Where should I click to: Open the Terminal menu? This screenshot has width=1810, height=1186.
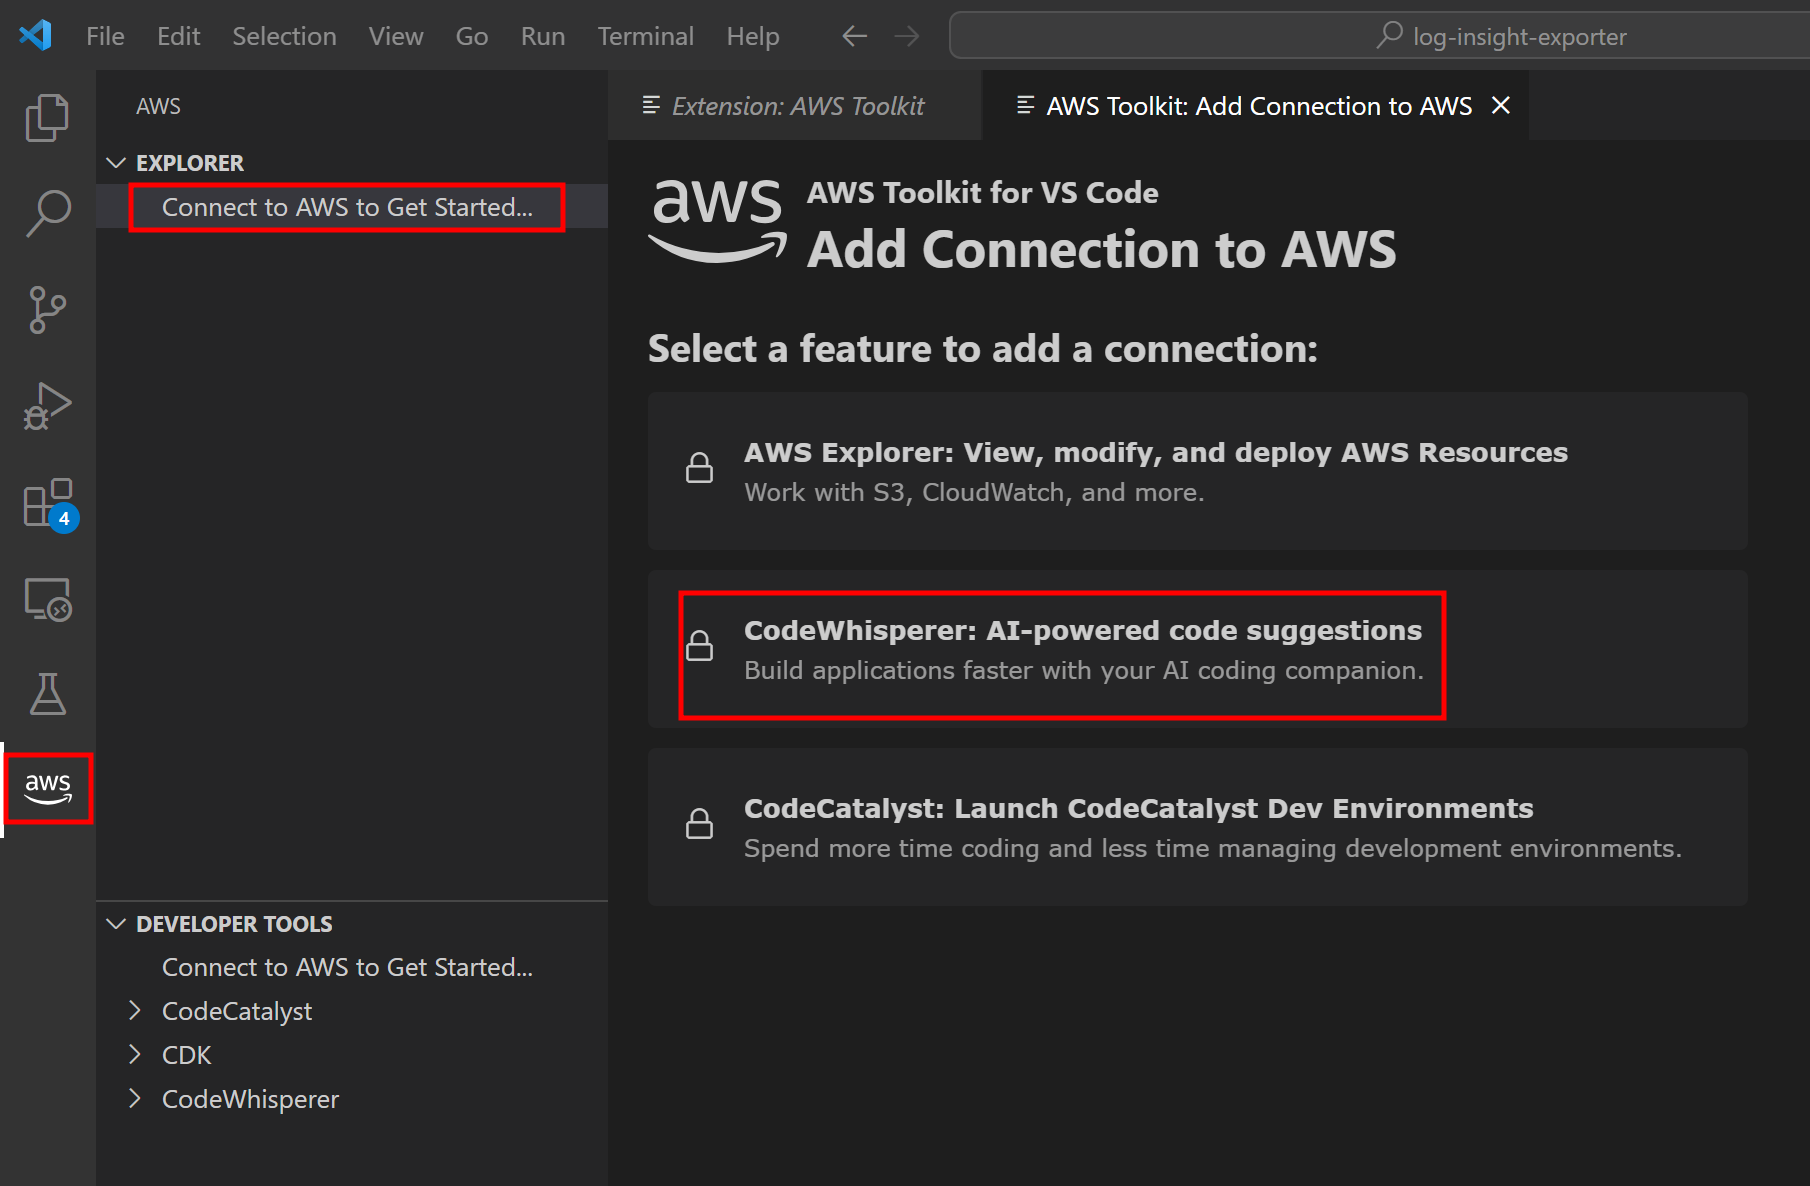tap(646, 37)
